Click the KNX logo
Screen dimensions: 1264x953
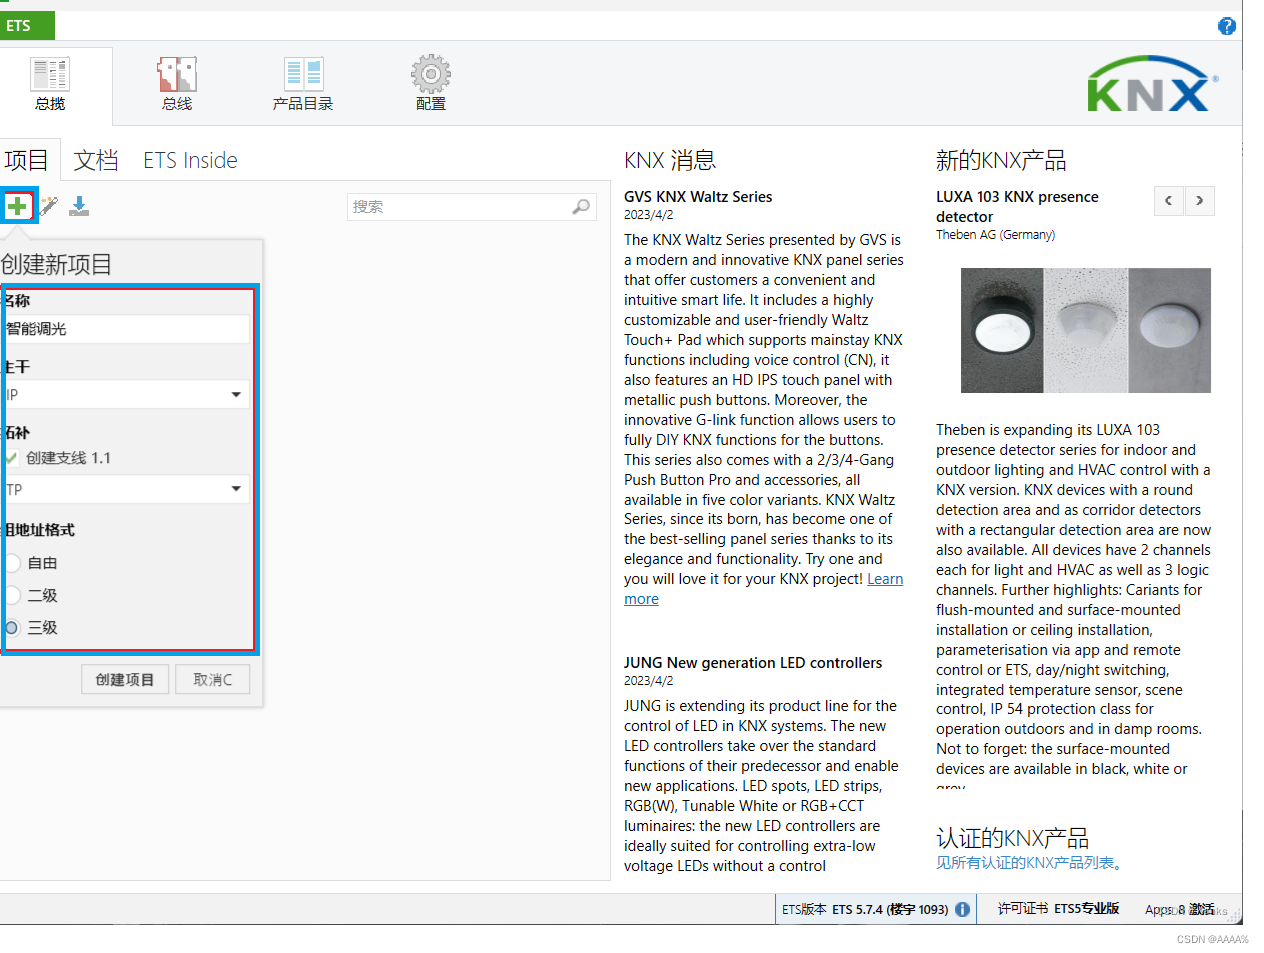[1152, 84]
